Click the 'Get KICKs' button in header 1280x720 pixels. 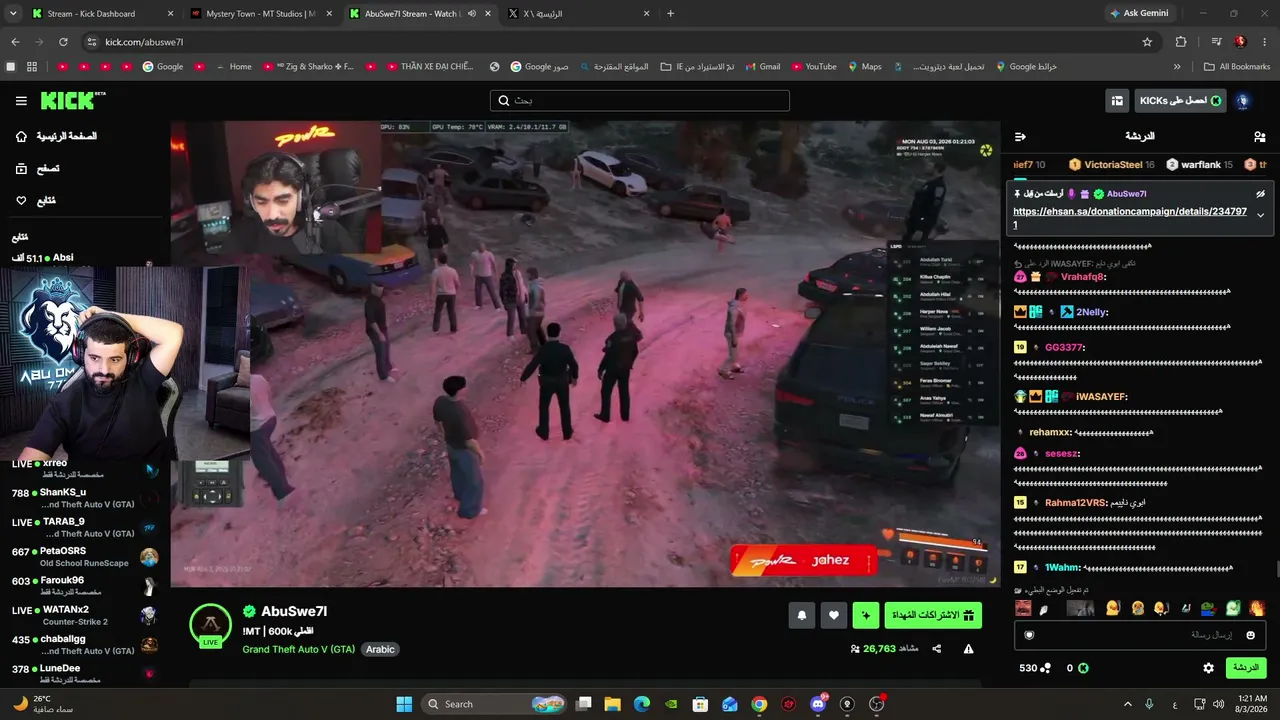pyautogui.click(x=1180, y=101)
